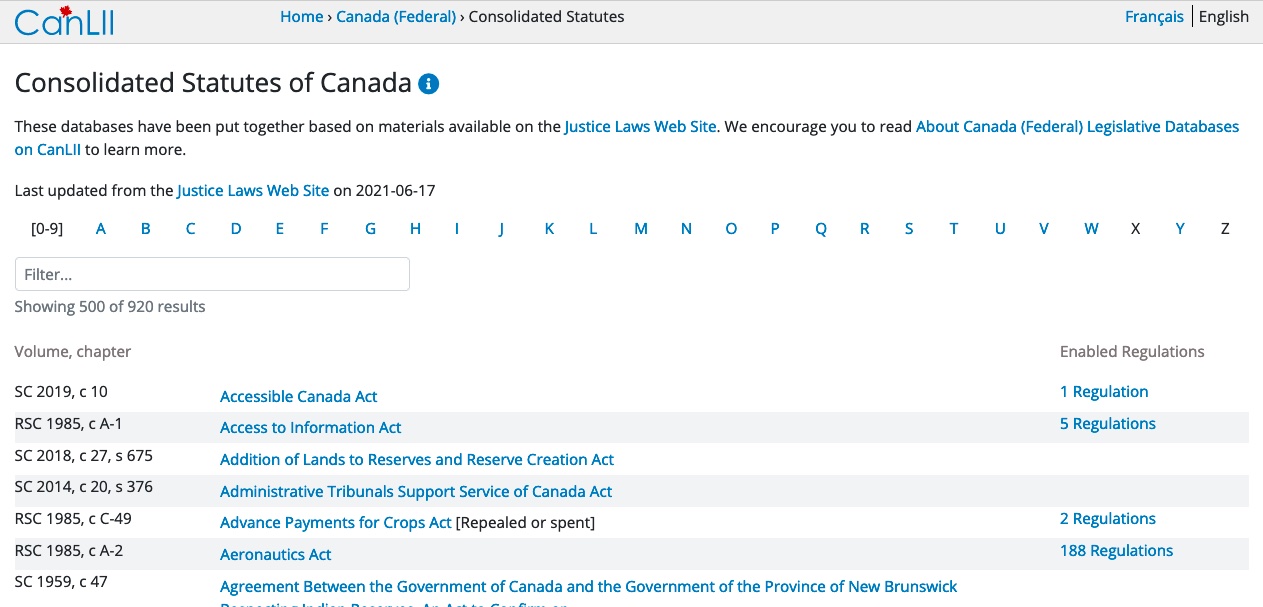1263x607 pixels.
Task: Focus the Filter input field
Action: 212,274
